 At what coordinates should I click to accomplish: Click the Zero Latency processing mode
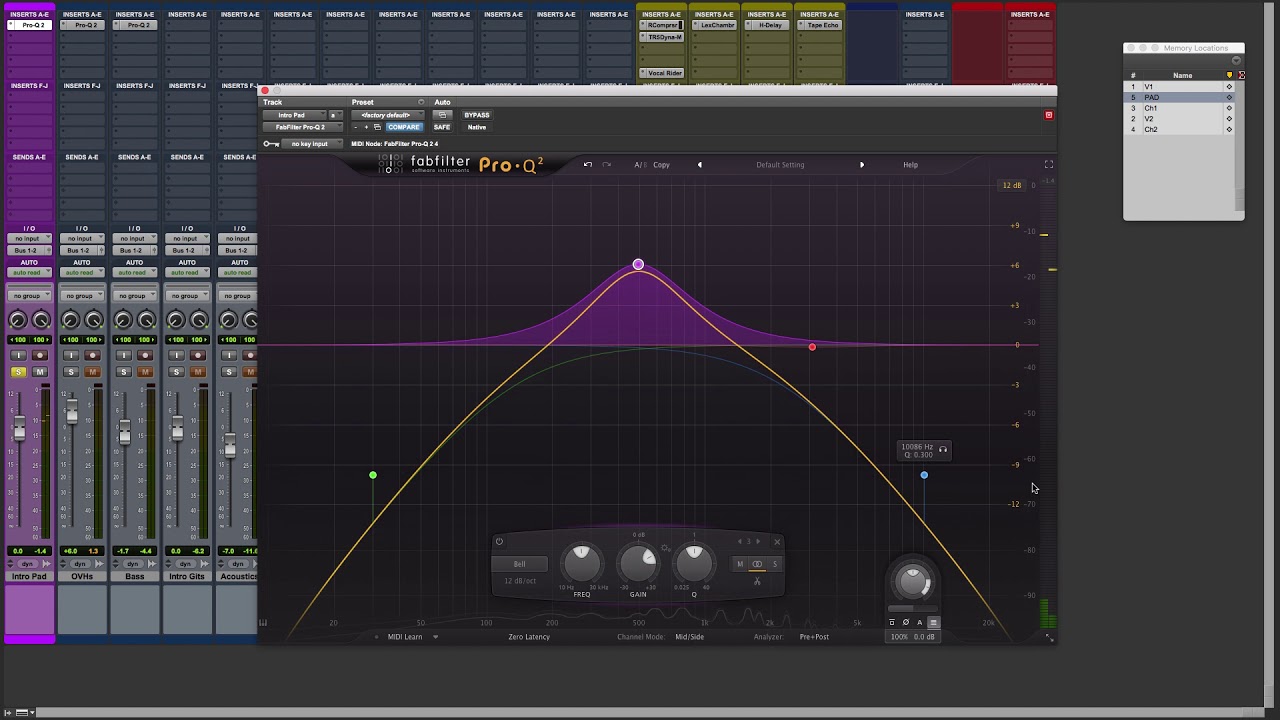(x=529, y=637)
